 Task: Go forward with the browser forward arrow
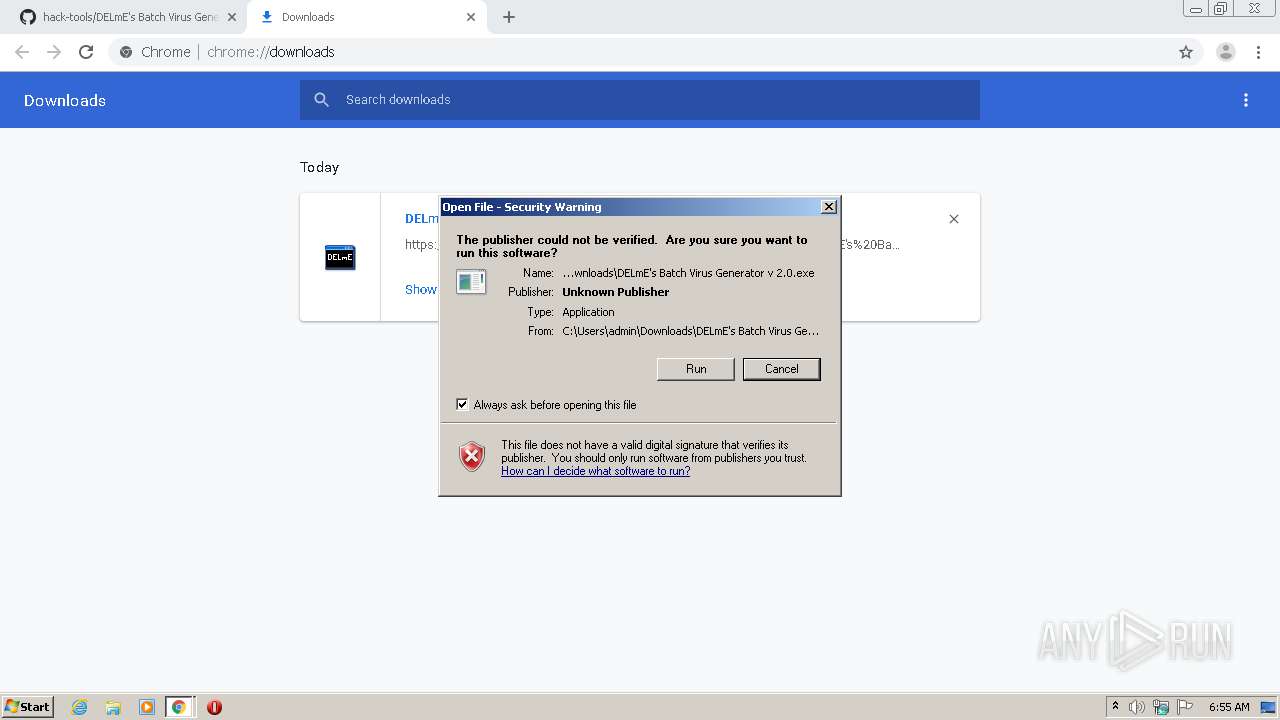pyautogui.click(x=54, y=52)
